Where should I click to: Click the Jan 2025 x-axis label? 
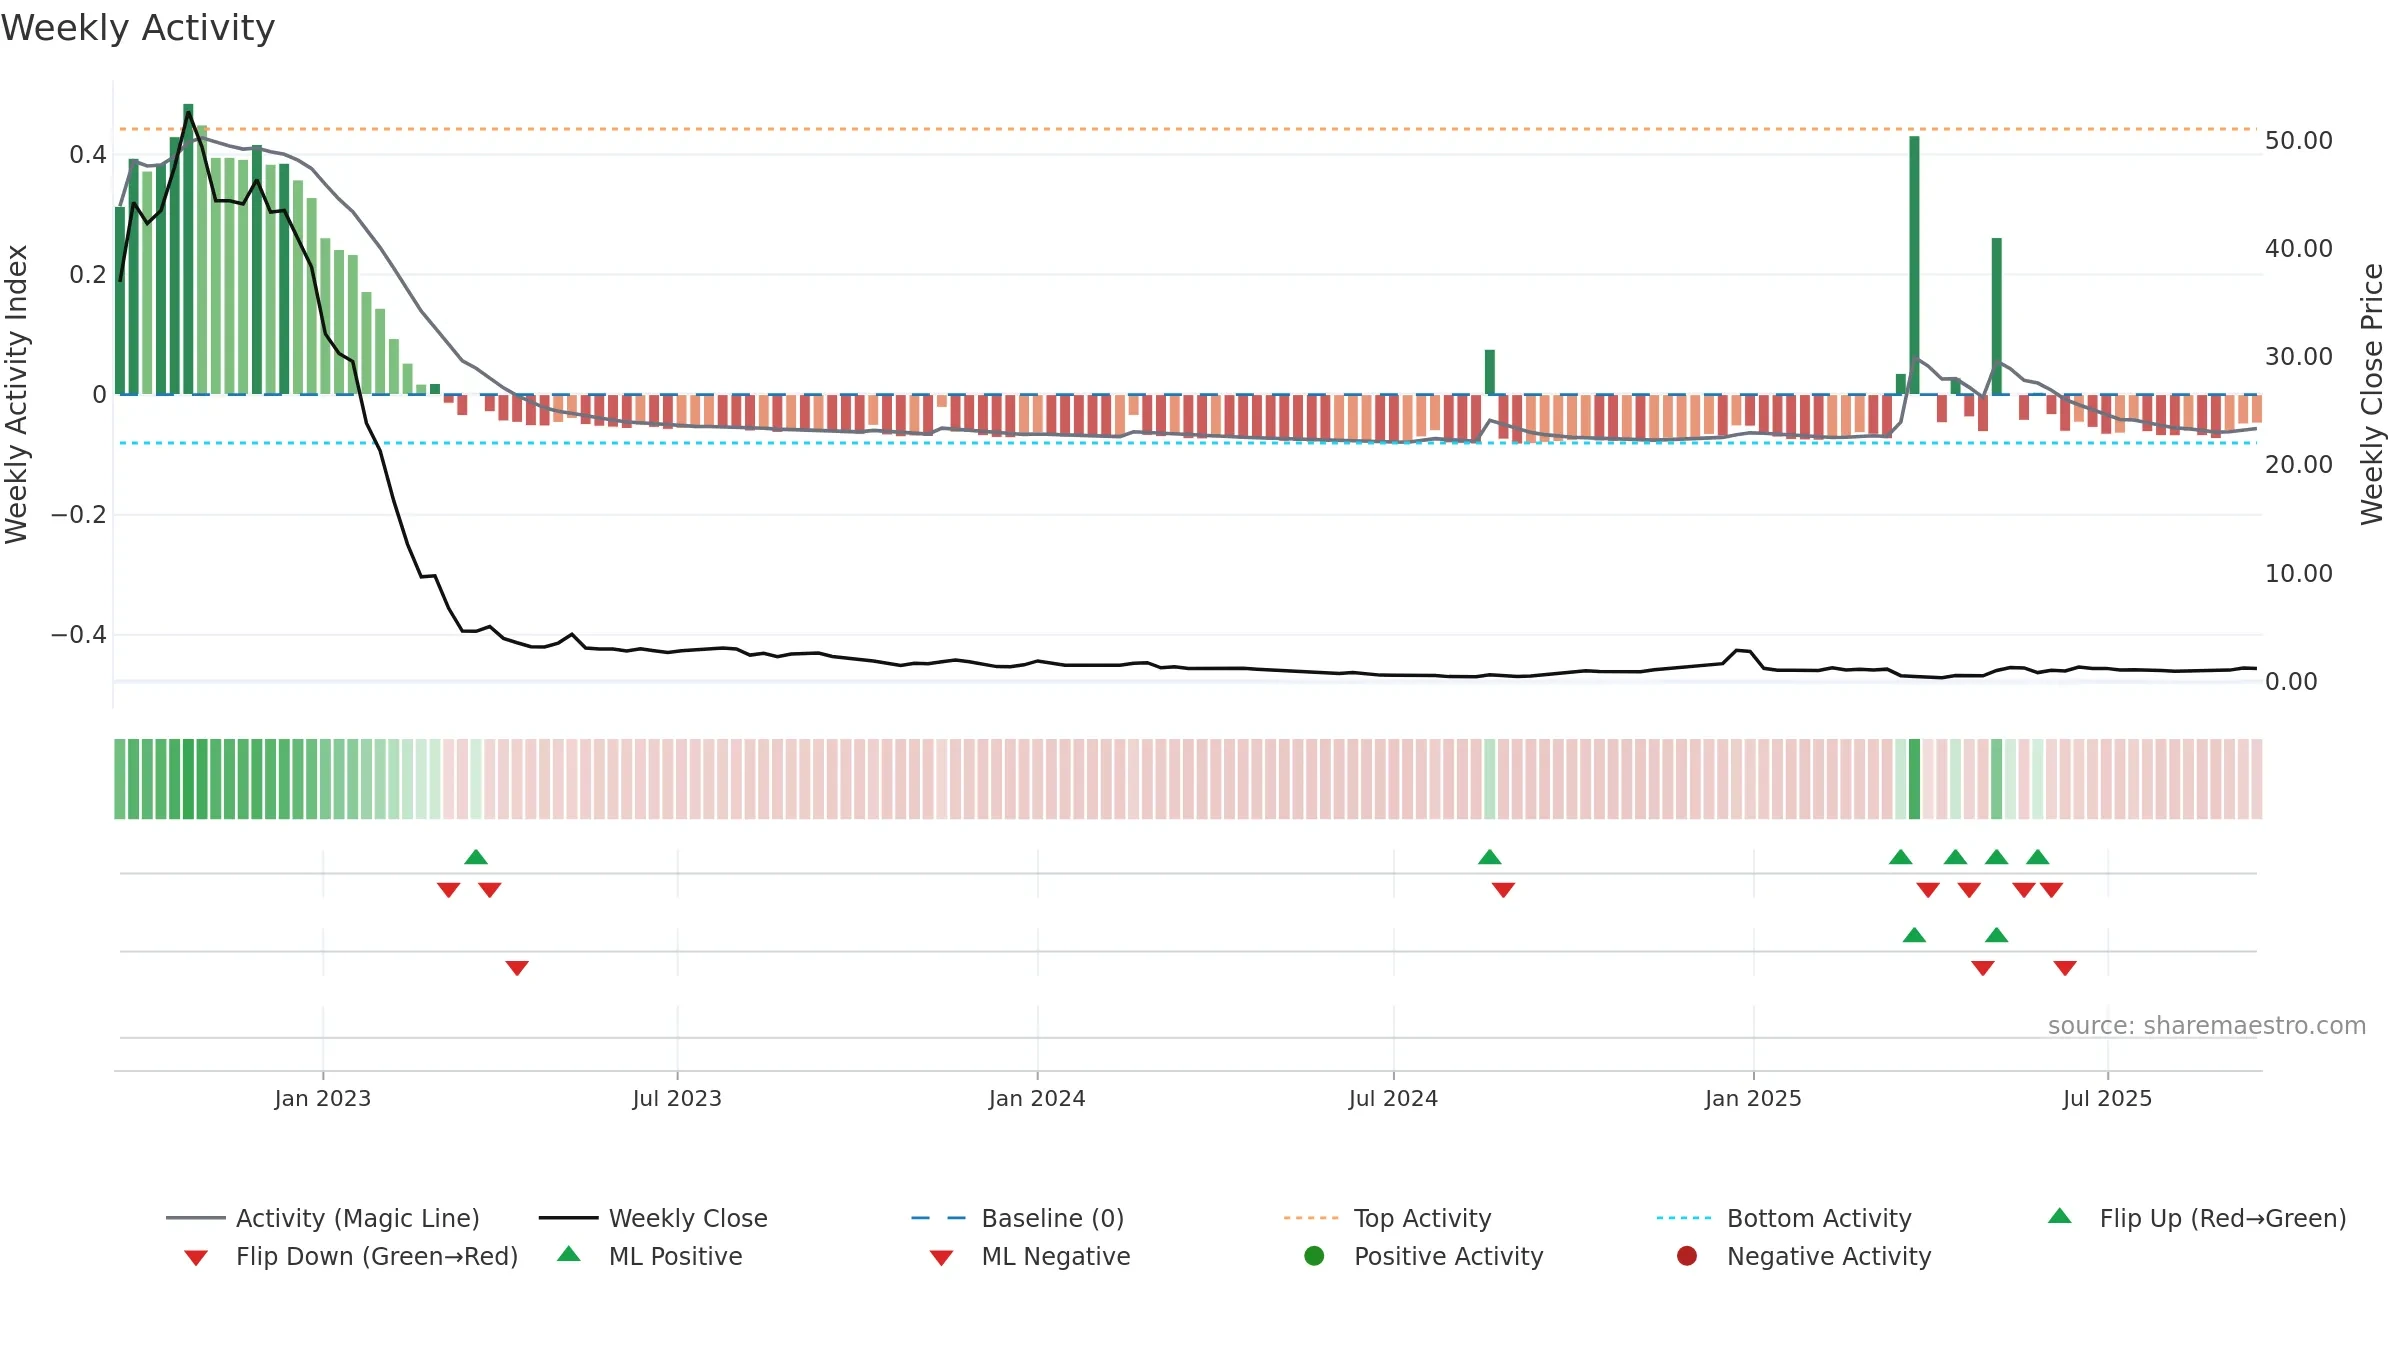[x=1753, y=1099]
